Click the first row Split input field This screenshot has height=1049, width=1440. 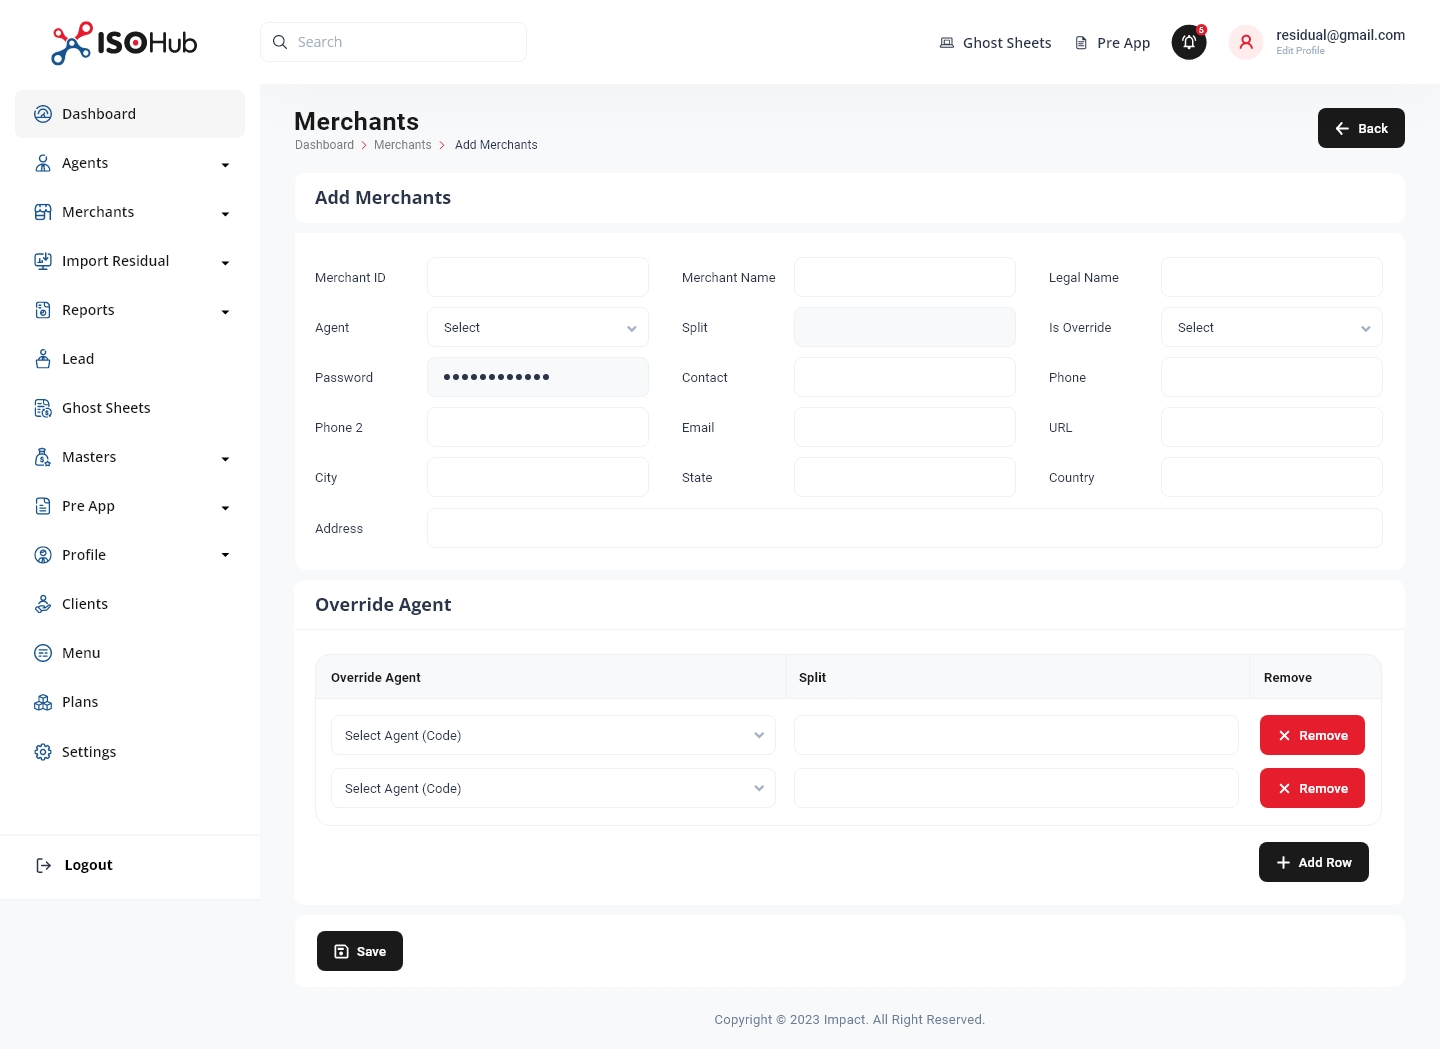click(1016, 735)
